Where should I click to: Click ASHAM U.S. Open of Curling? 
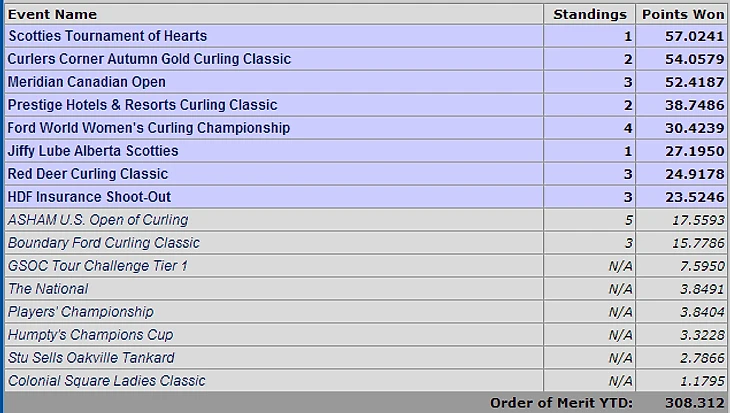98,220
